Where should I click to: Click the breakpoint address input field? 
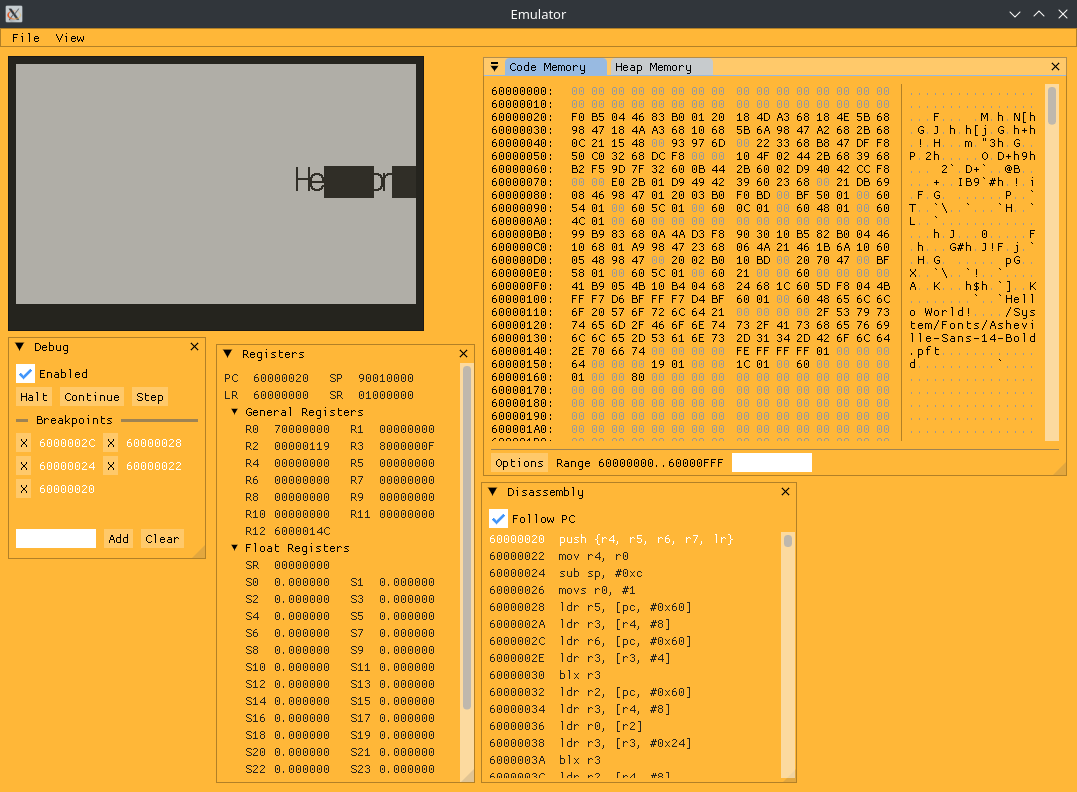pos(55,538)
